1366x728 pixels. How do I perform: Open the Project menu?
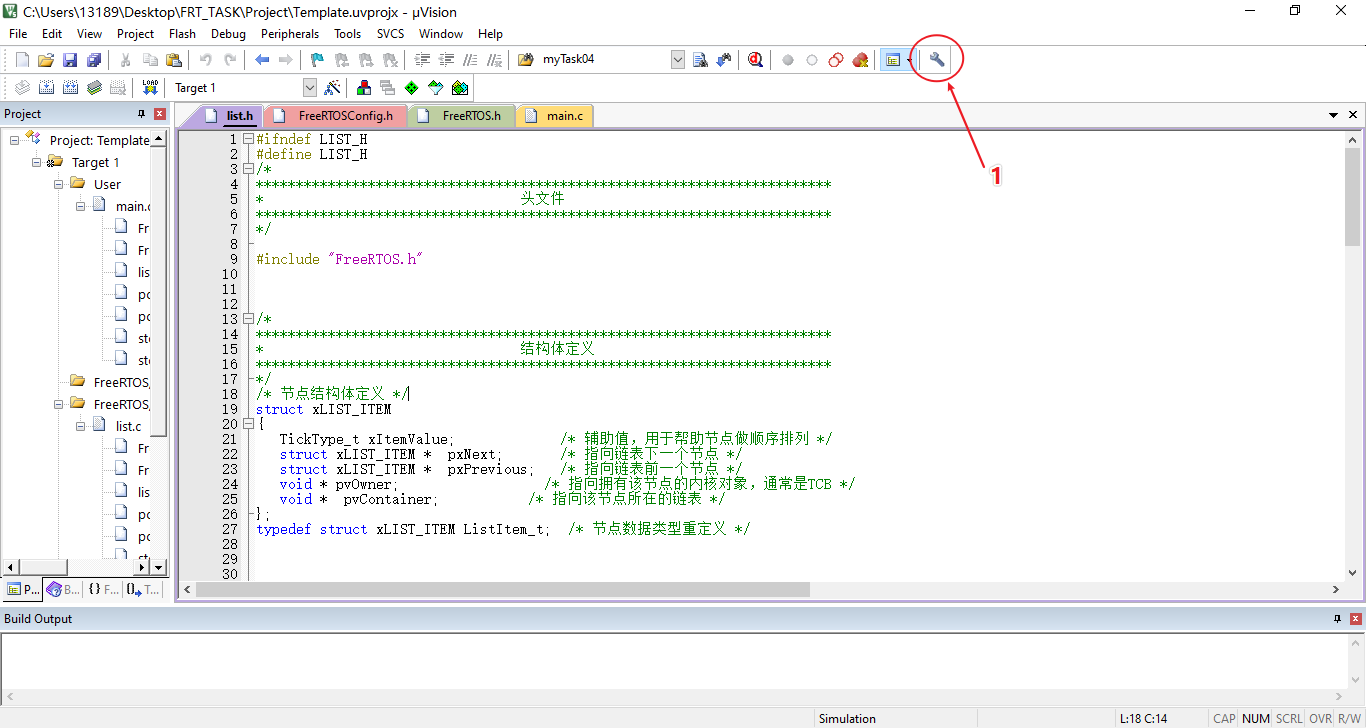pos(136,33)
